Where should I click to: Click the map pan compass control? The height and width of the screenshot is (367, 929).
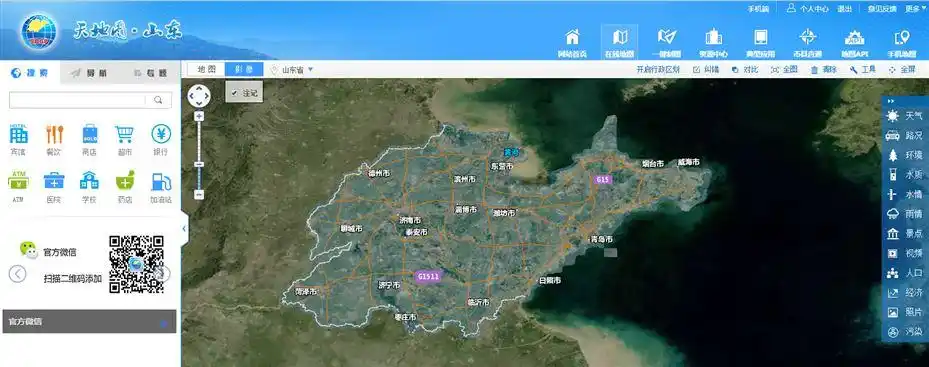tap(199, 96)
